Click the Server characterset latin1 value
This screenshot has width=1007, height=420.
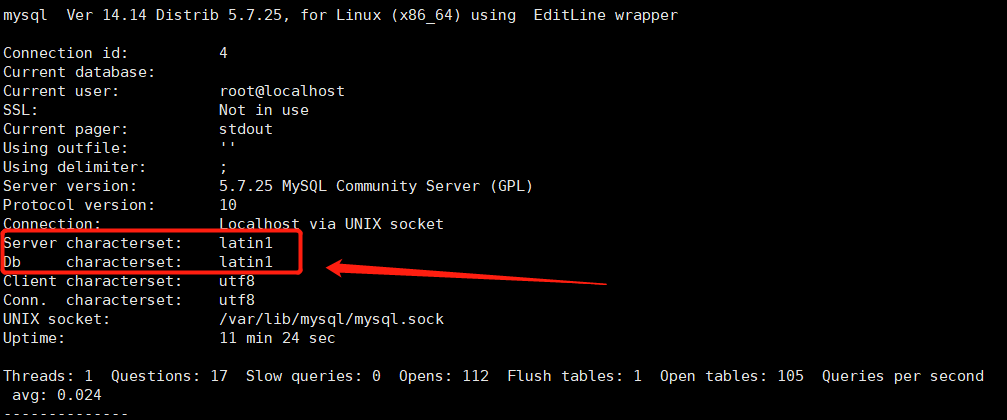click(245, 243)
